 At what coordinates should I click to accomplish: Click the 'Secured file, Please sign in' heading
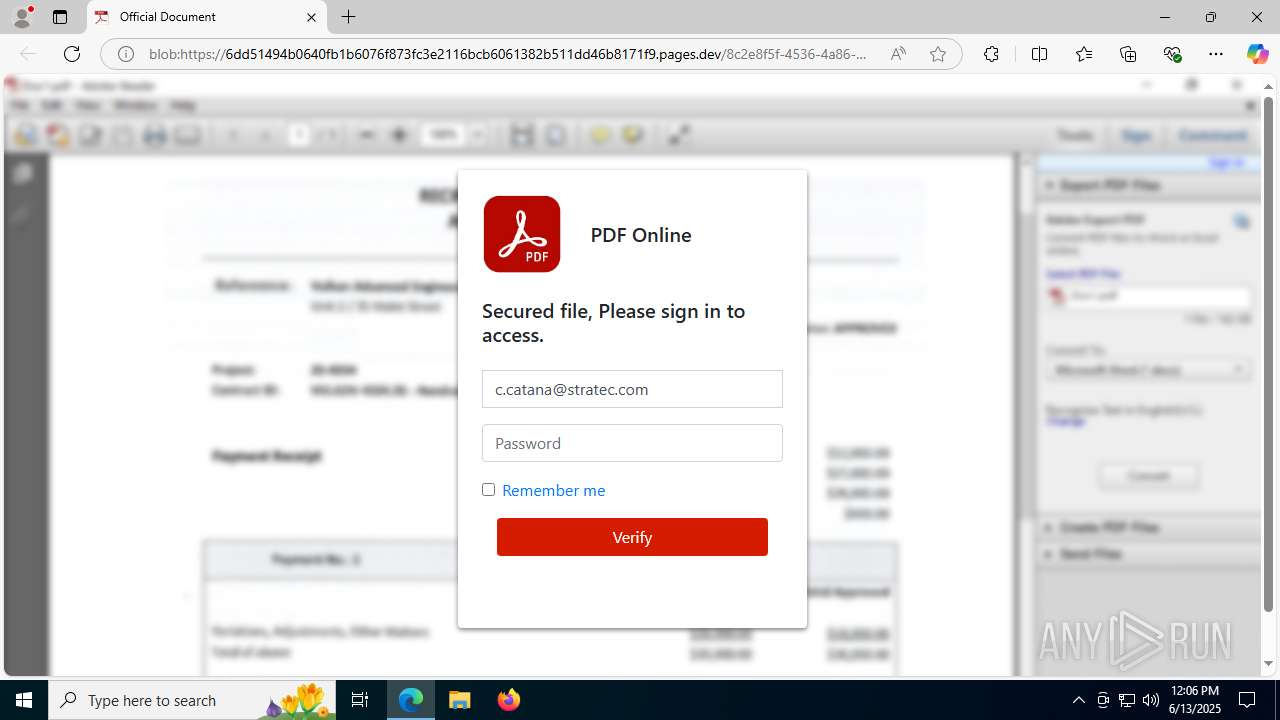click(x=613, y=323)
